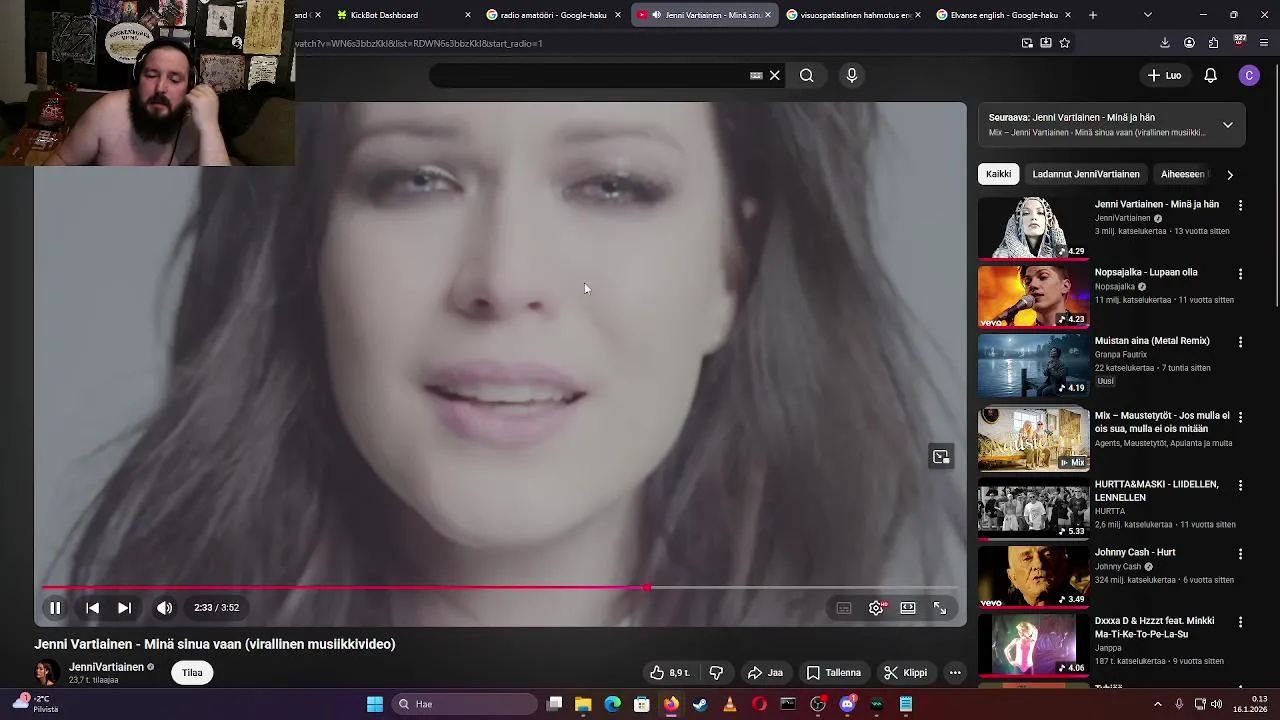The height and width of the screenshot is (720, 1280).
Task: Open Nopsajalka - Lupaan olla title
Action: pyautogui.click(x=1146, y=272)
